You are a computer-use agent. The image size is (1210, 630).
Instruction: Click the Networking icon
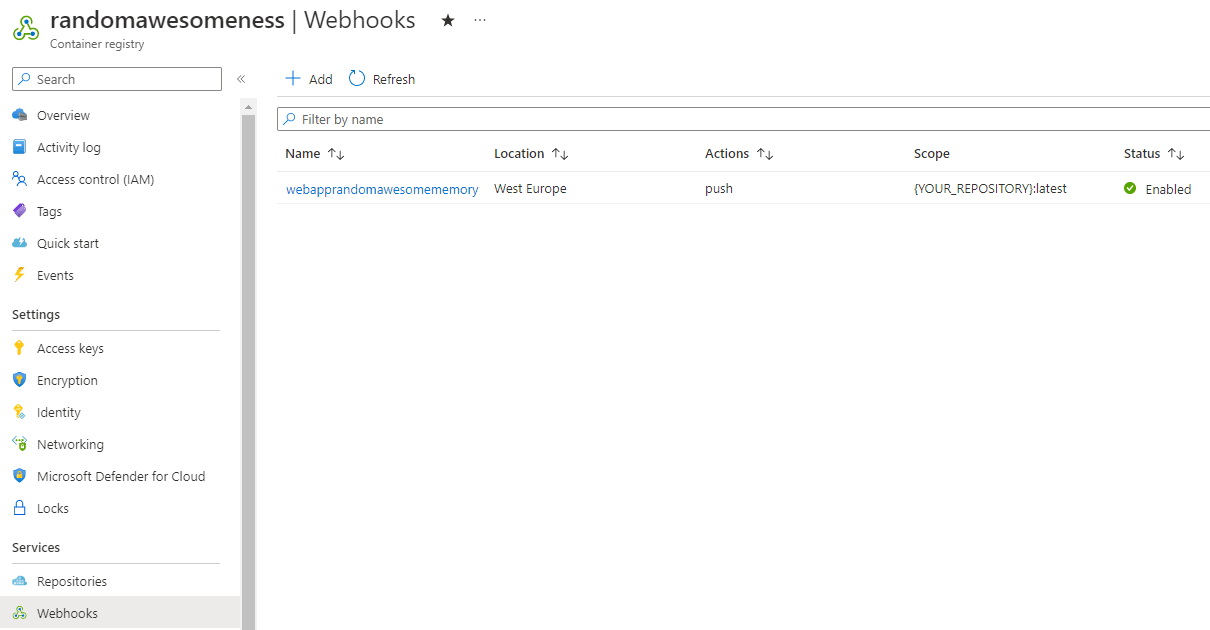(x=19, y=444)
